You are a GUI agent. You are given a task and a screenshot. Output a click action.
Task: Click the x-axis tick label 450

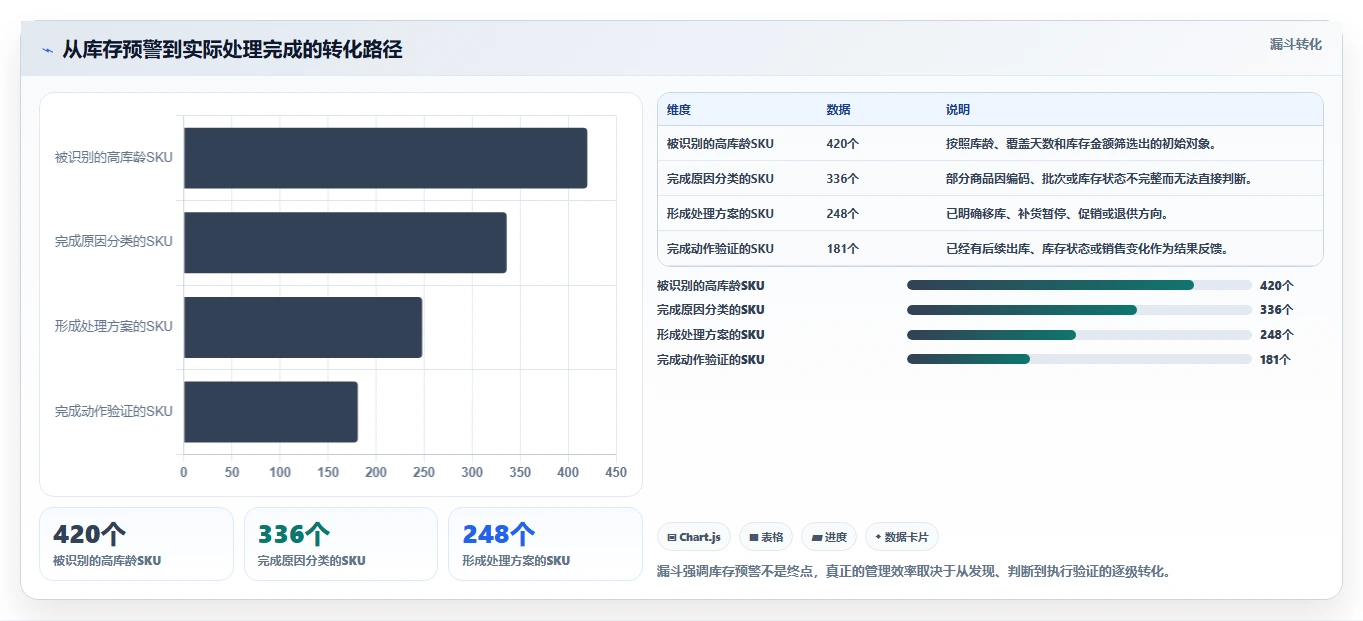pyautogui.click(x=616, y=473)
